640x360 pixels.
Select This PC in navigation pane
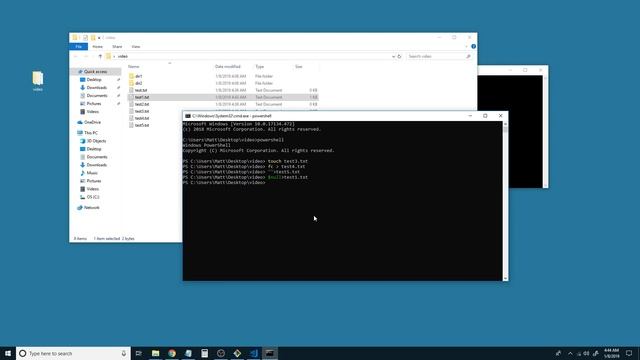(x=91, y=133)
